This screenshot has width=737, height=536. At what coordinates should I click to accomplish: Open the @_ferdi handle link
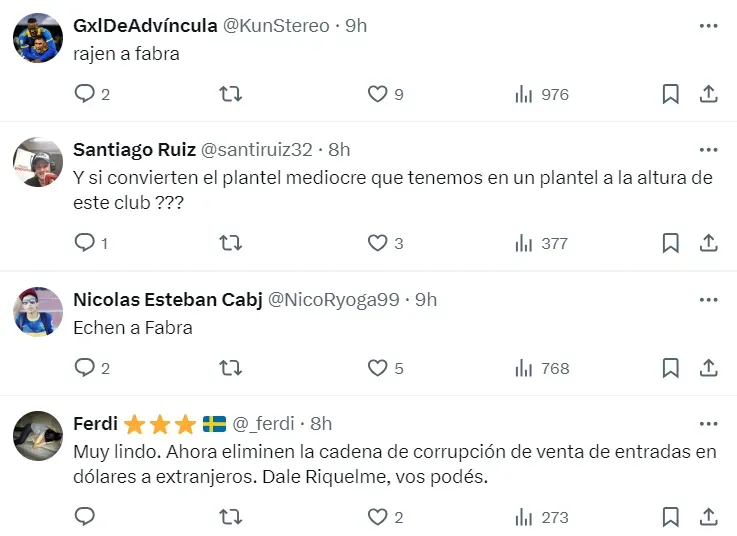(266, 424)
